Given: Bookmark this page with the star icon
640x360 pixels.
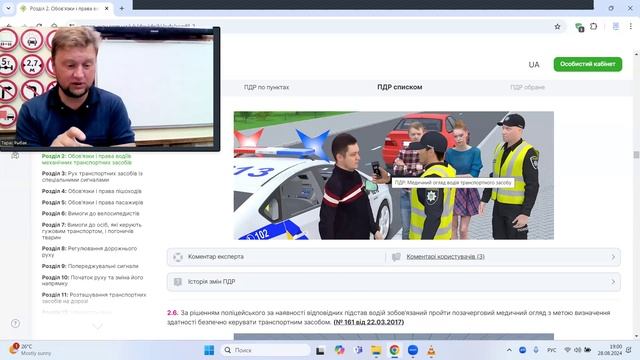Looking at the screenshot, I should [x=557, y=27].
